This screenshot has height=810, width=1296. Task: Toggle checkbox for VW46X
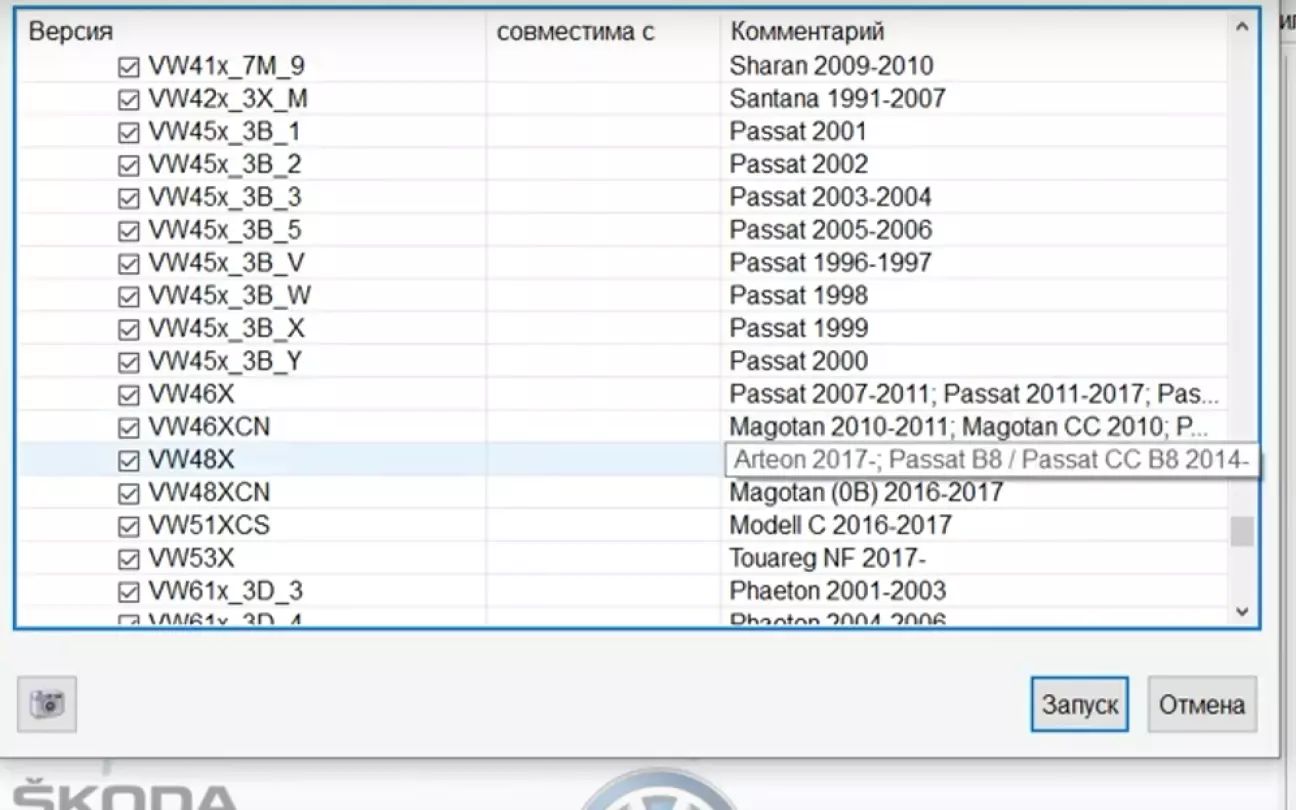click(128, 395)
